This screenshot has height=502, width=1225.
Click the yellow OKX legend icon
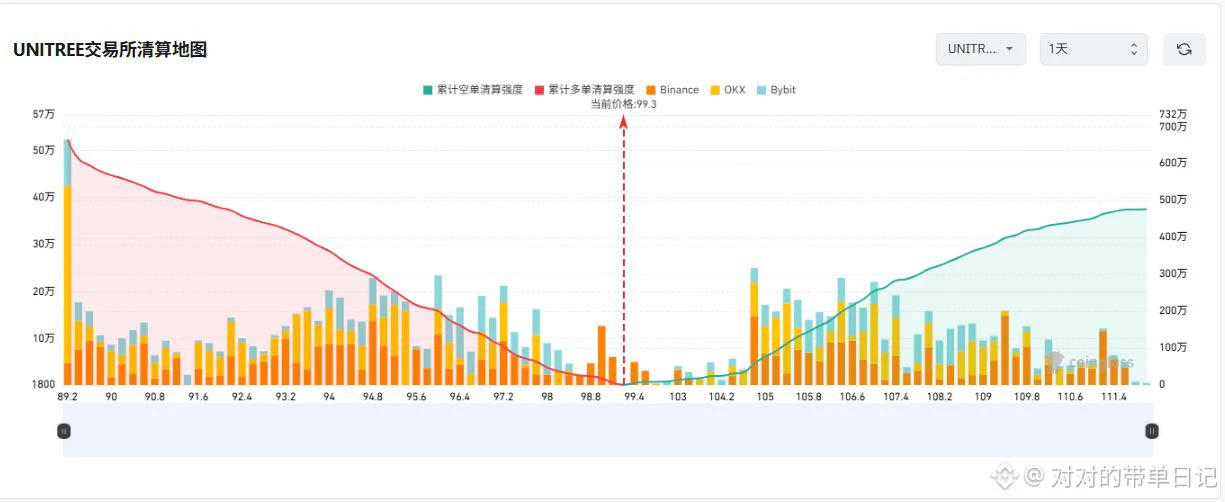[715, 90]
